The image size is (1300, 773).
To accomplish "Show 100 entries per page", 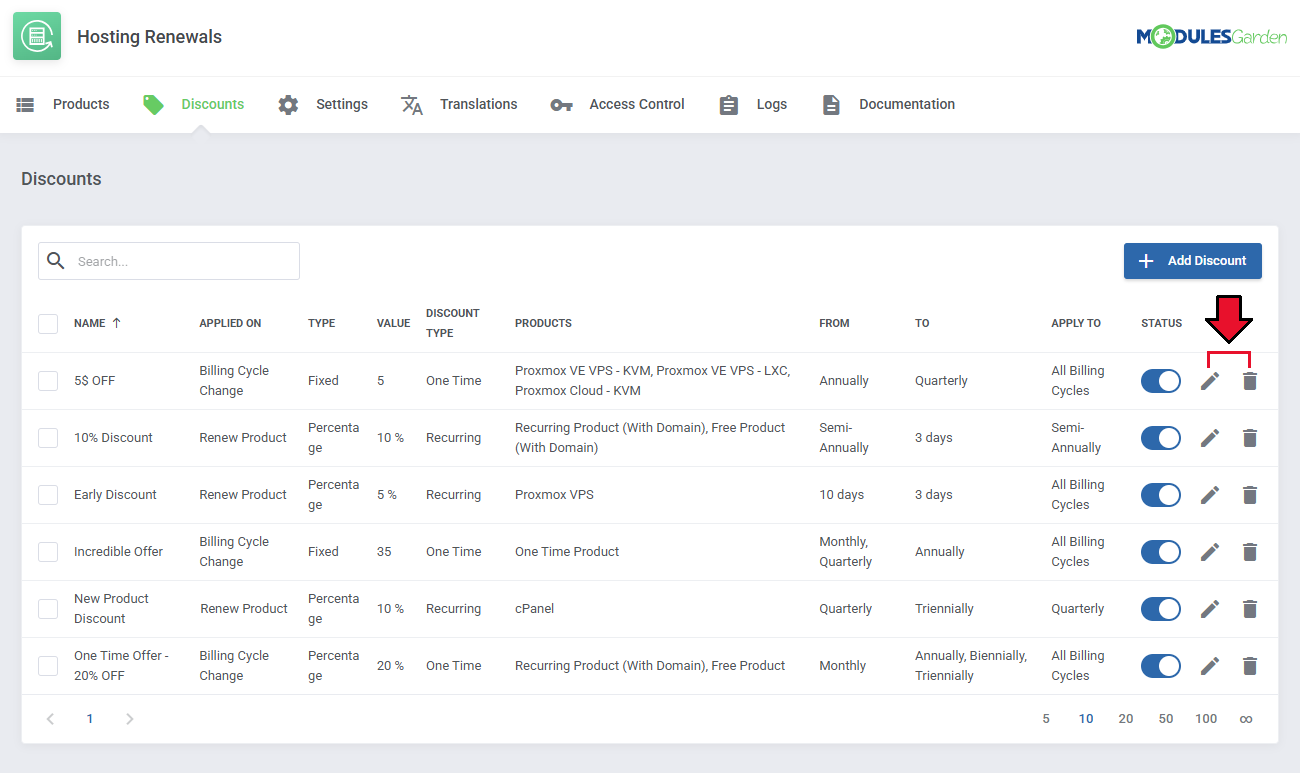I will coord(1206,719).
